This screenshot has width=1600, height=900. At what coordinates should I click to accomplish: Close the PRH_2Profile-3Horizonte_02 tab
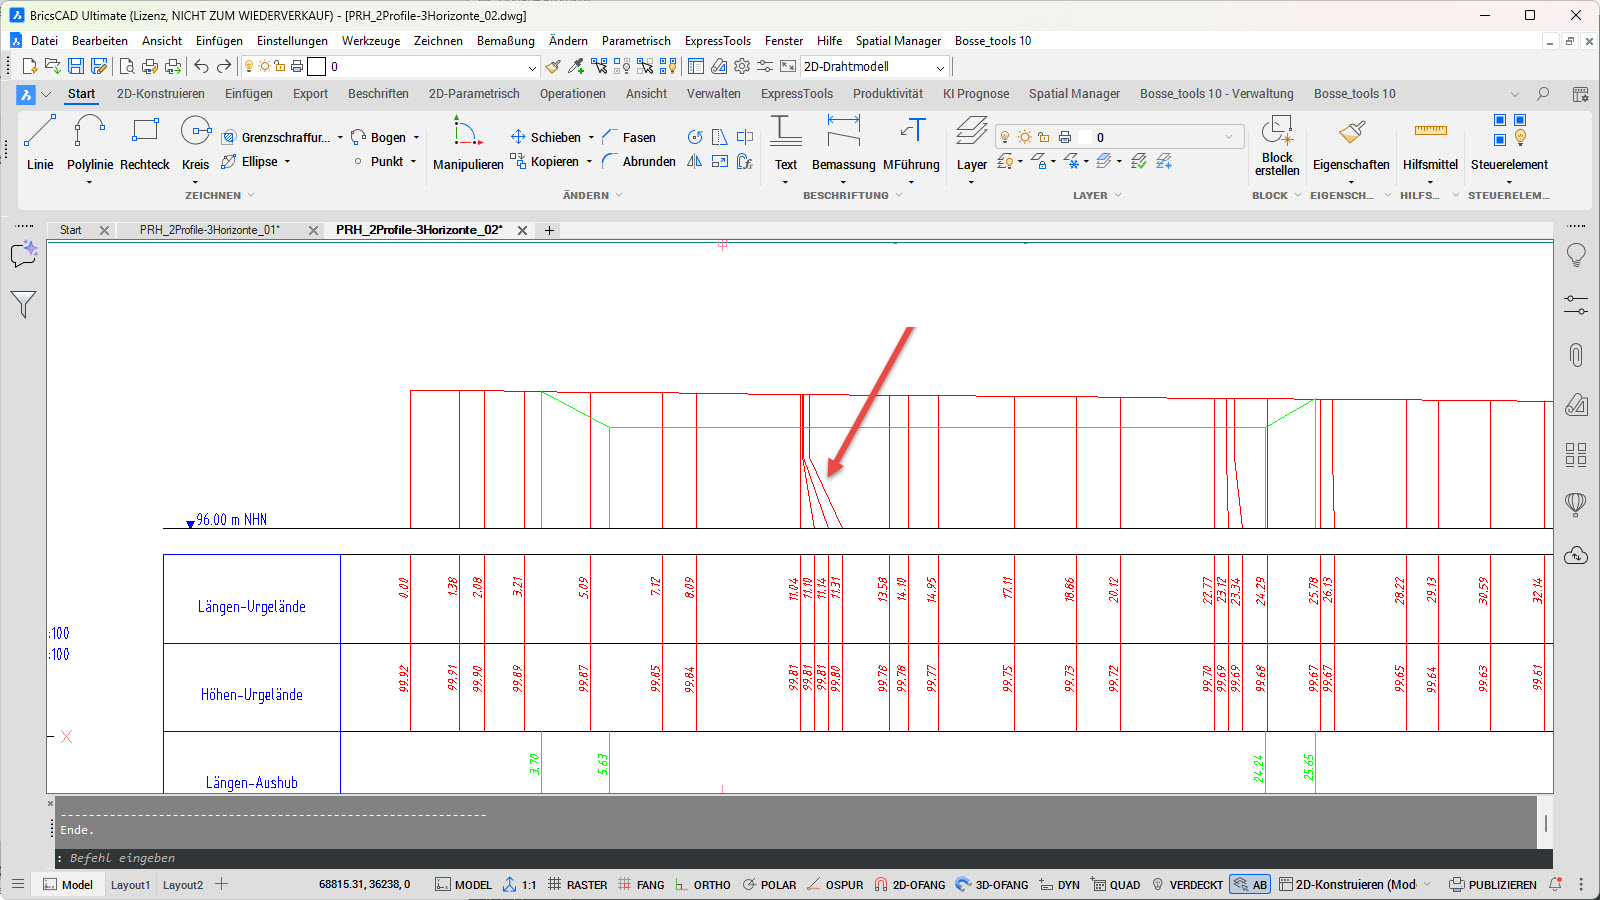coord(522,230)
